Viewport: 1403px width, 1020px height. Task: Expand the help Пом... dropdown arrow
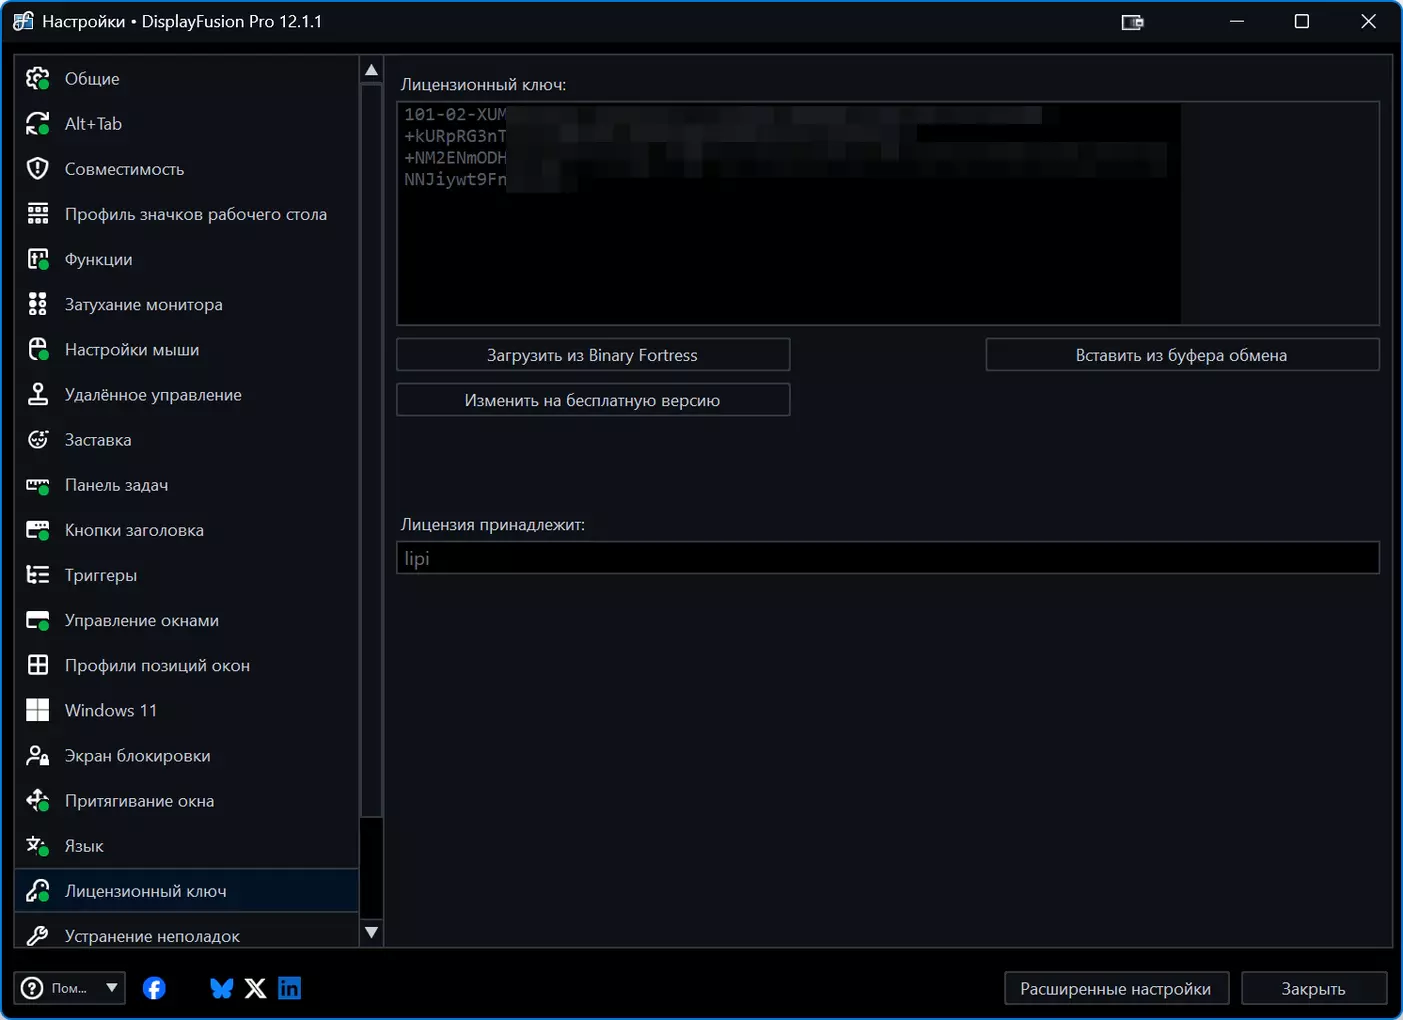pyautogui.click(x=112, y=988)
